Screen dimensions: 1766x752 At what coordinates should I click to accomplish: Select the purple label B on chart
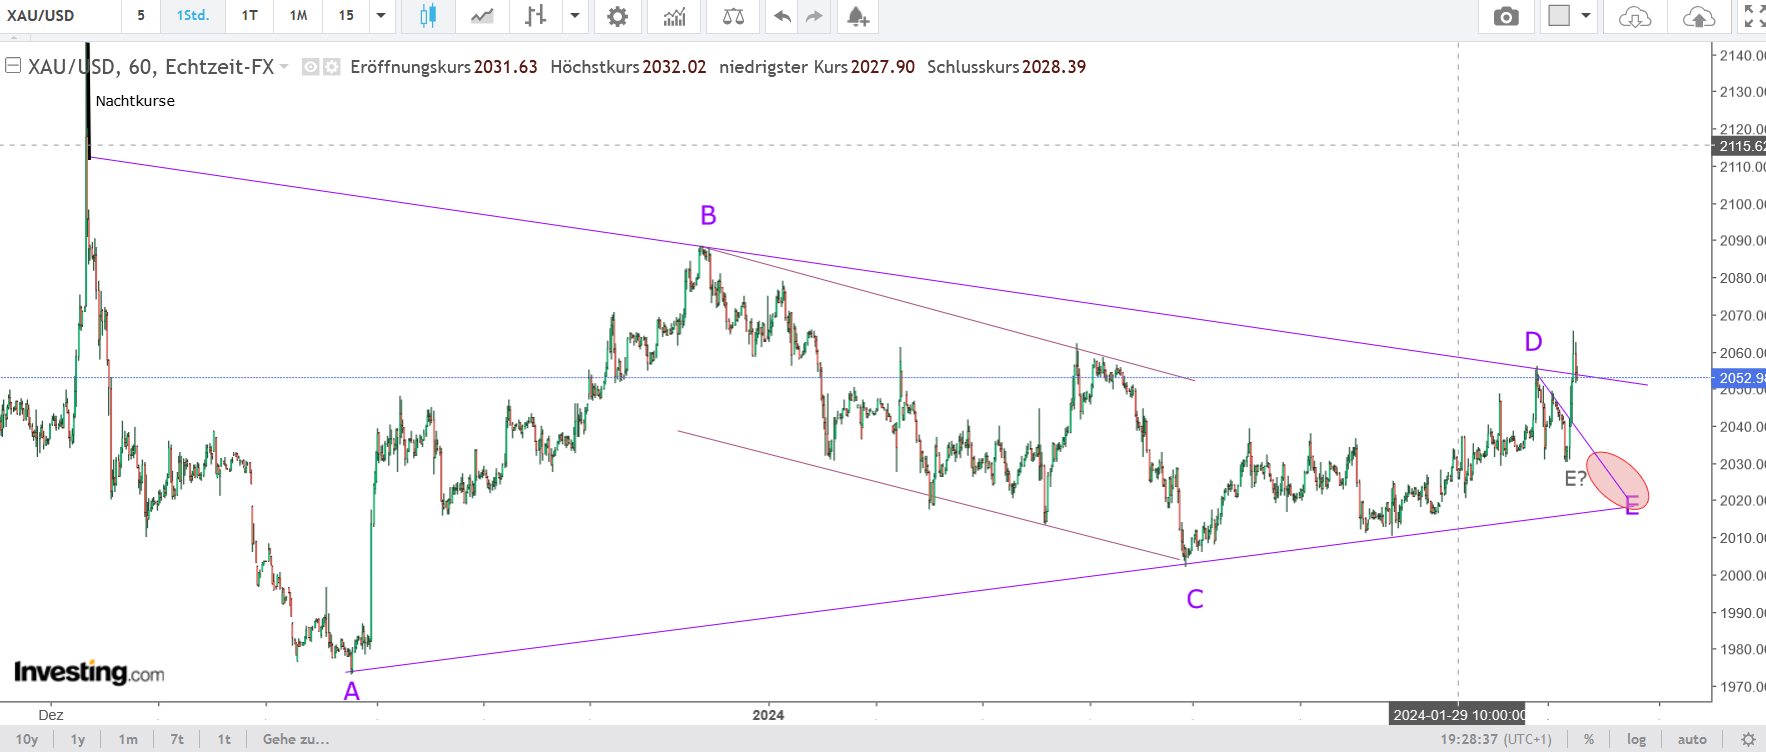pos(708,216)
